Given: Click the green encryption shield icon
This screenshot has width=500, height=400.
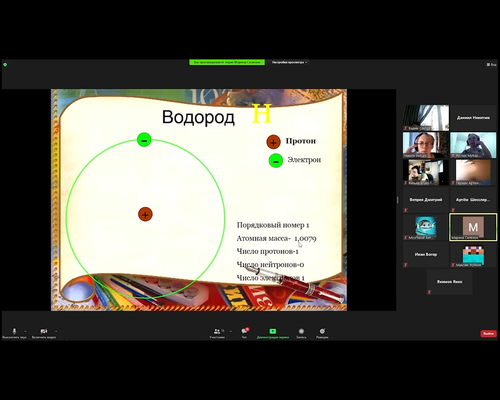Looking at the screenshot, I should [5, 65].
